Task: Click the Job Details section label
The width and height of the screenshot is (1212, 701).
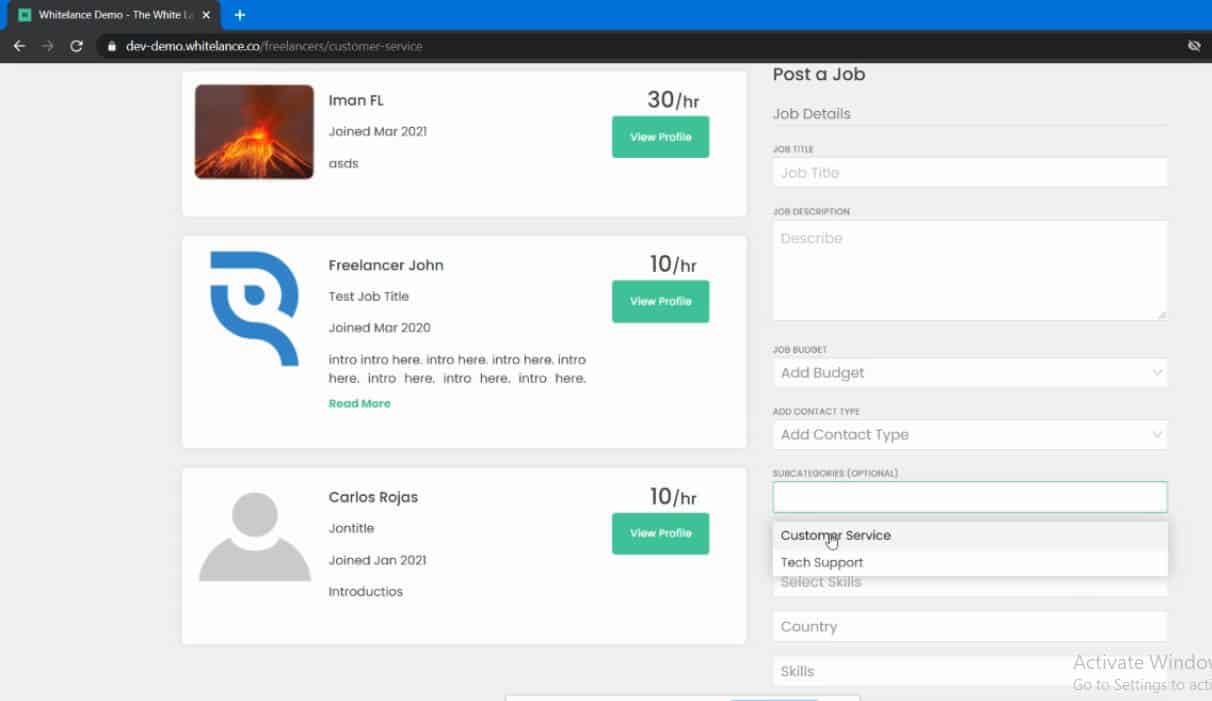Action: pos(812,114)
